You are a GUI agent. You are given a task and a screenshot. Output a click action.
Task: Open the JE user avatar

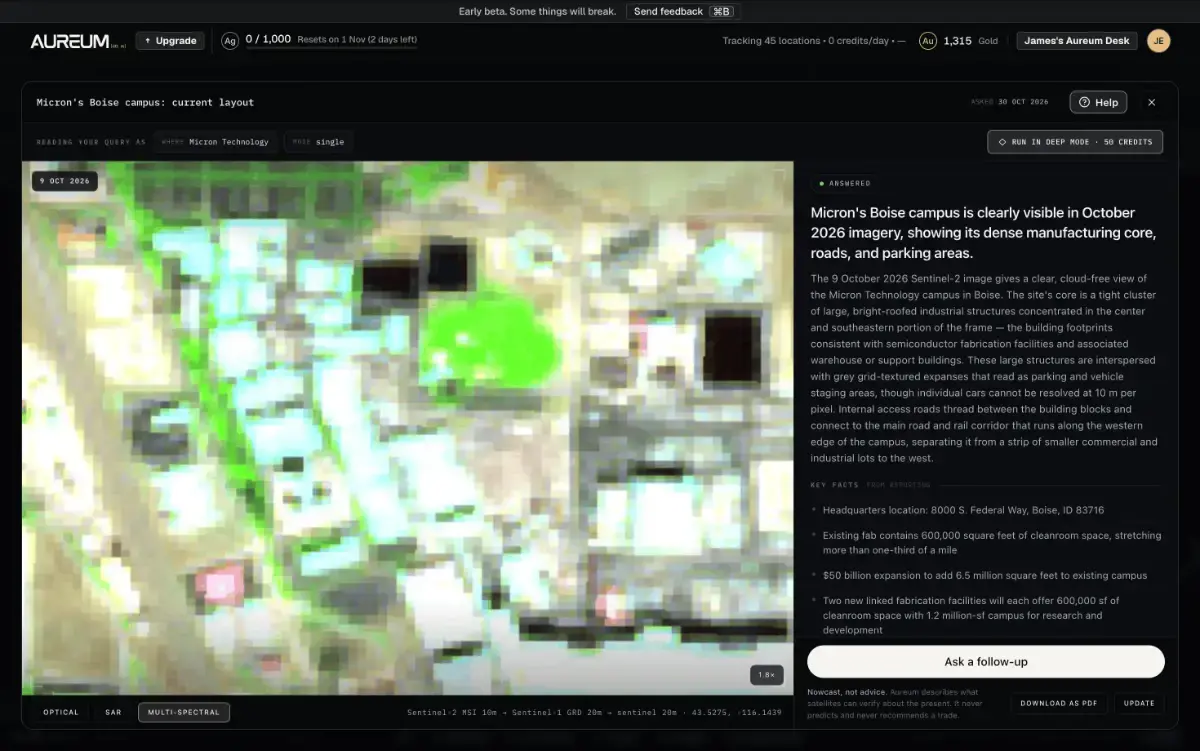point(1158,41)
